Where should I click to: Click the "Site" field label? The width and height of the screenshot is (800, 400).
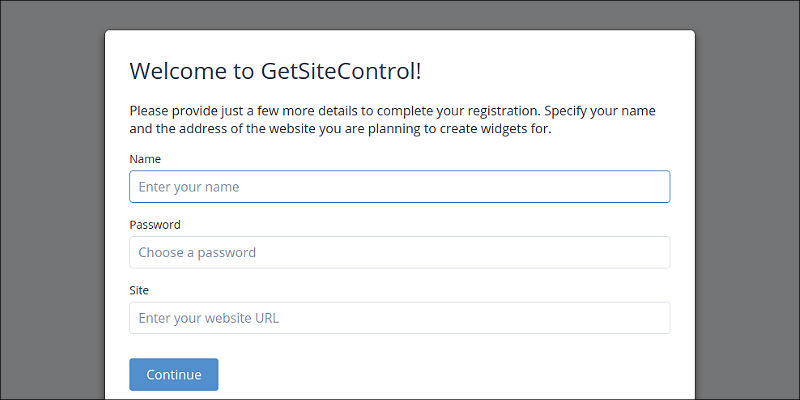[x=140, y=290]
